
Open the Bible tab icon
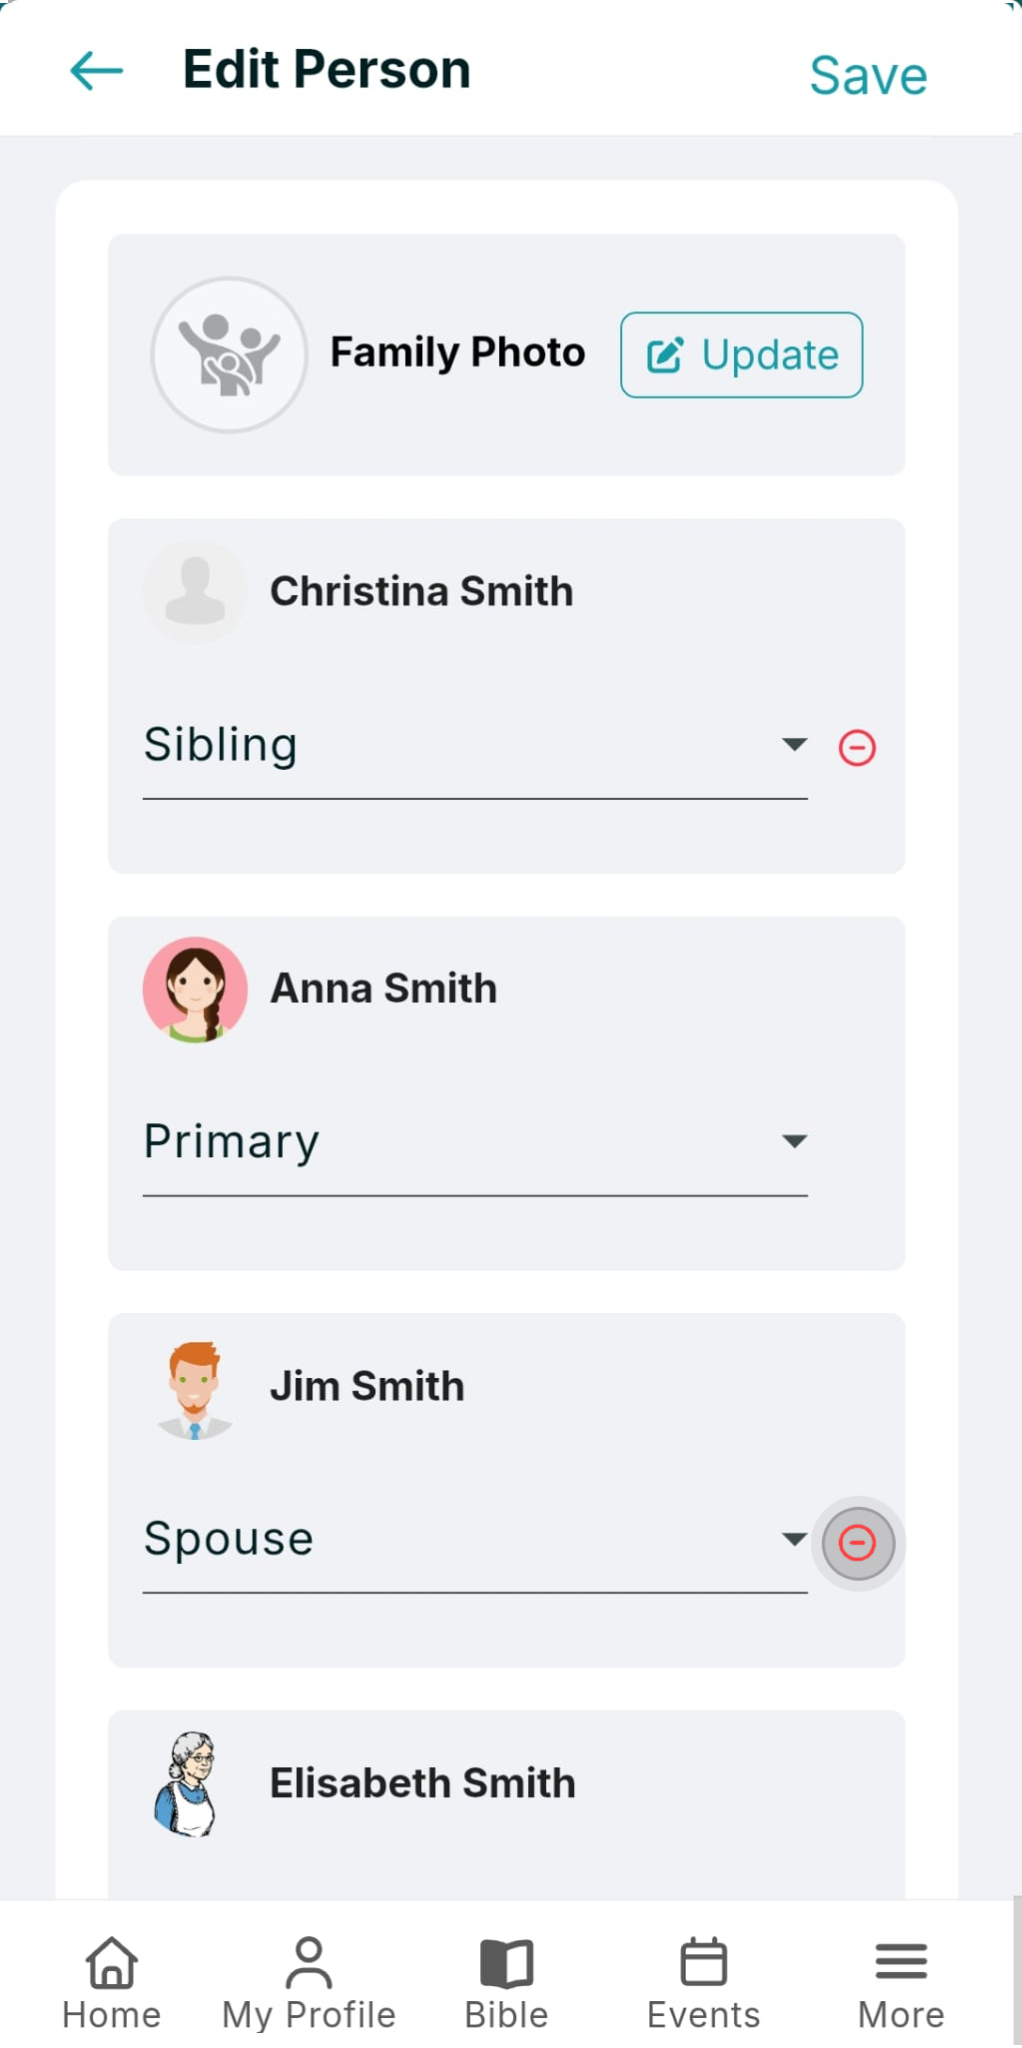(x=507, y=1963)
